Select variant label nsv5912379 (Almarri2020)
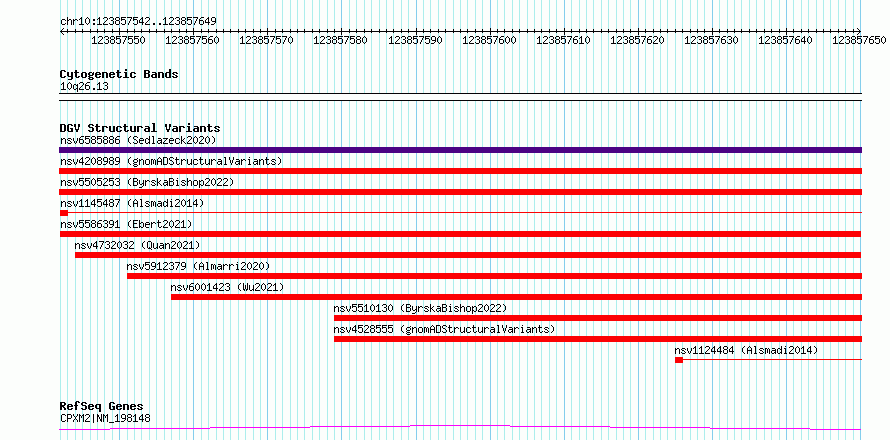This screenshot has height=440, width=890. [198, 266]
